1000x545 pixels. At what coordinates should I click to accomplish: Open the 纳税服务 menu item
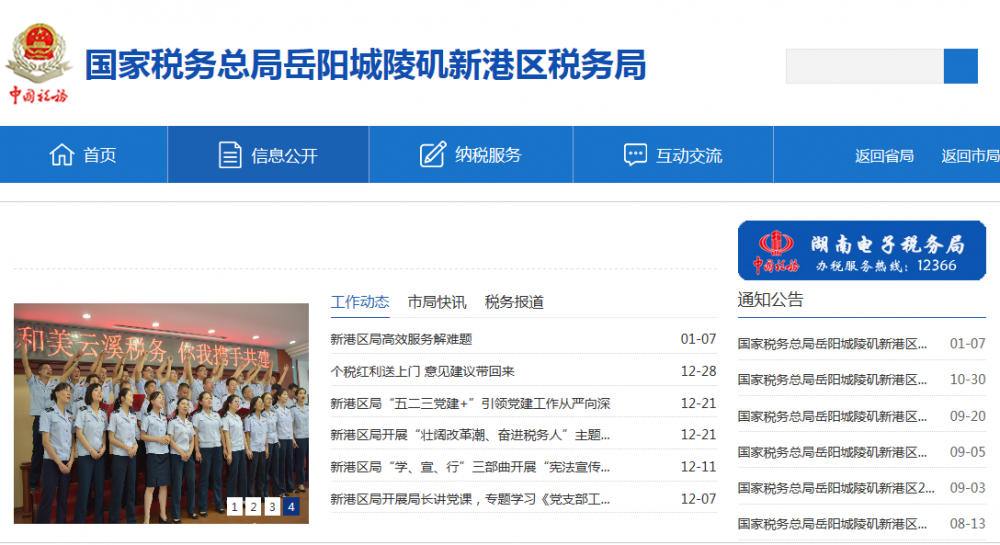471,155
